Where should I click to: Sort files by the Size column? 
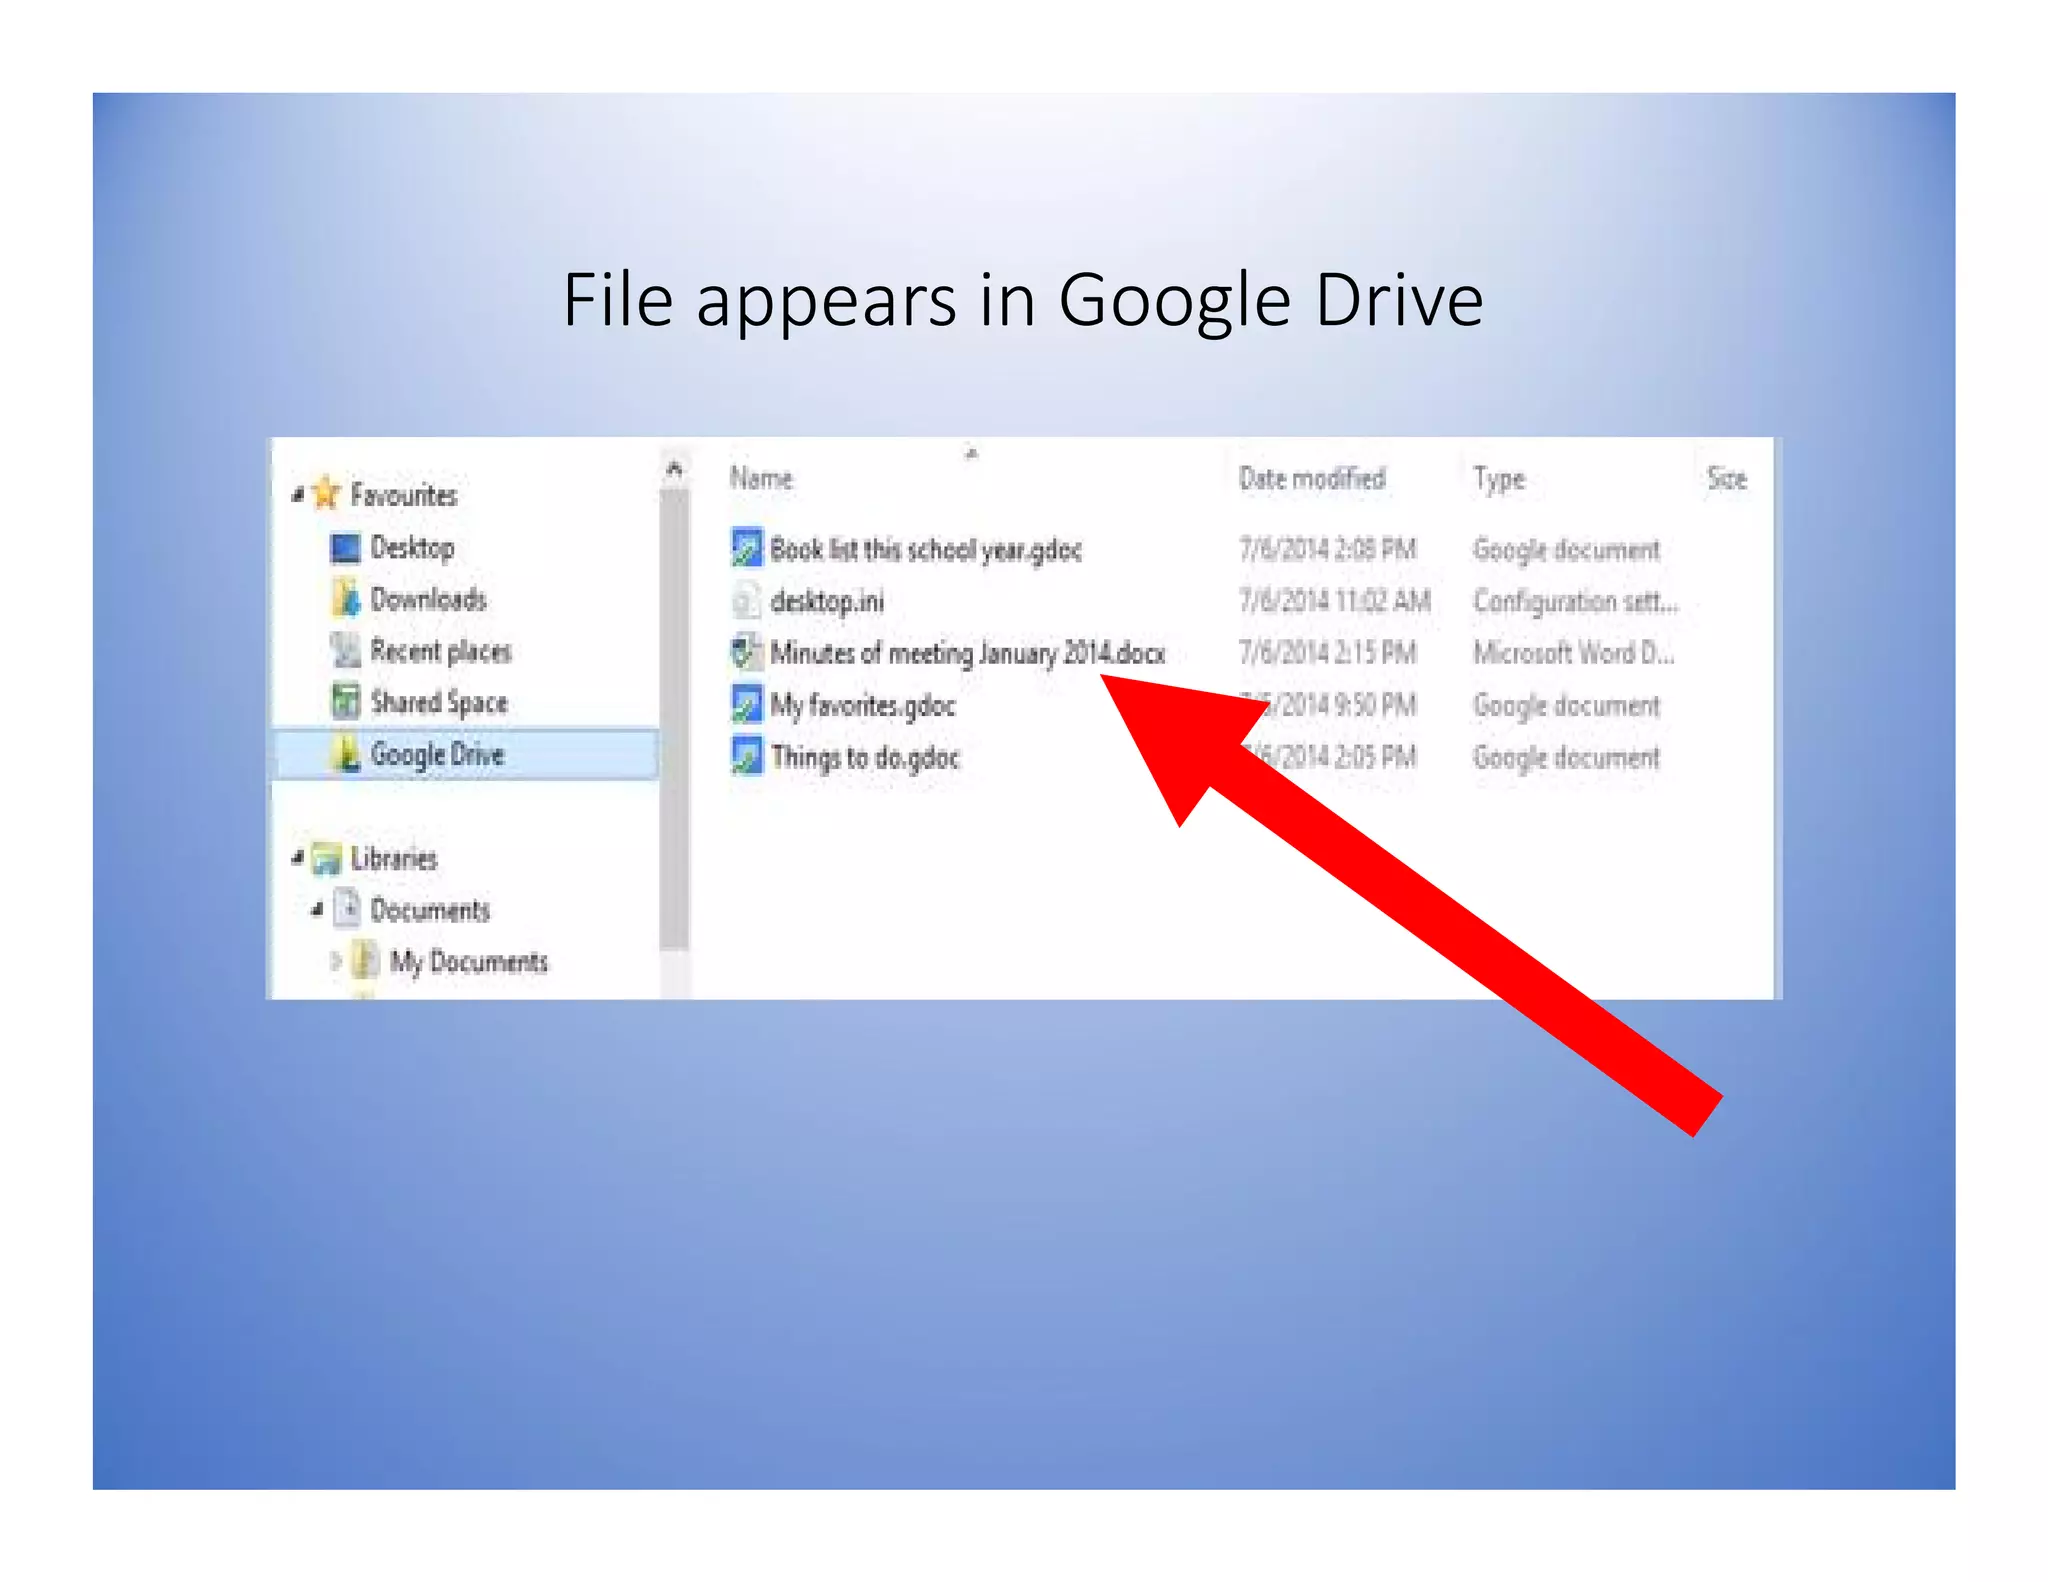[1727, 478]
